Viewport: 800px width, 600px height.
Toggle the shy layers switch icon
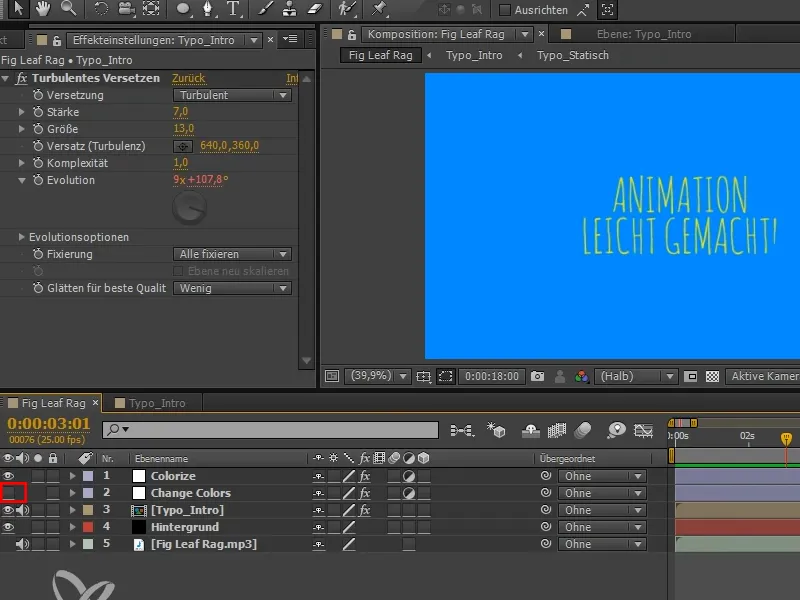click(531, 431)
